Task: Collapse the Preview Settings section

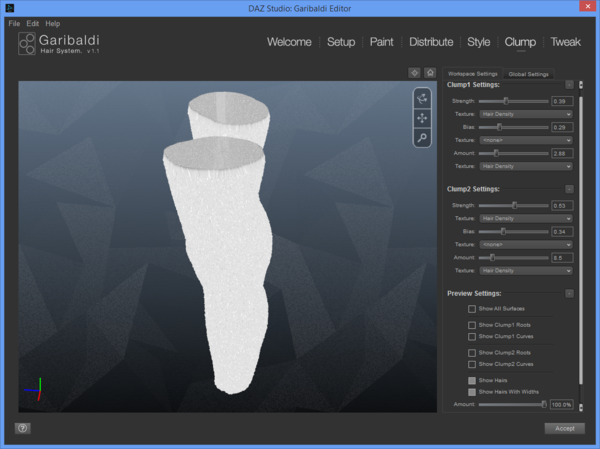Action: point(569,294)
